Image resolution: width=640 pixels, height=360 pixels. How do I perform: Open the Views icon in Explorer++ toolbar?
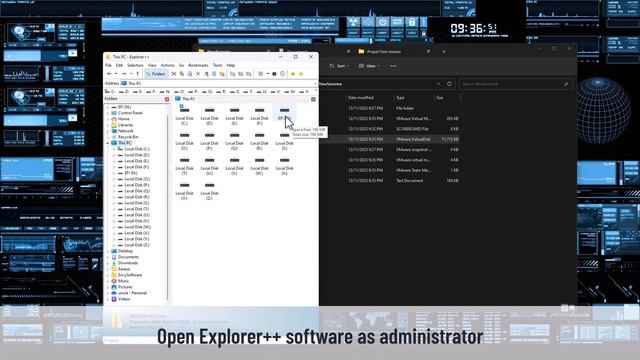click(260, 74)
